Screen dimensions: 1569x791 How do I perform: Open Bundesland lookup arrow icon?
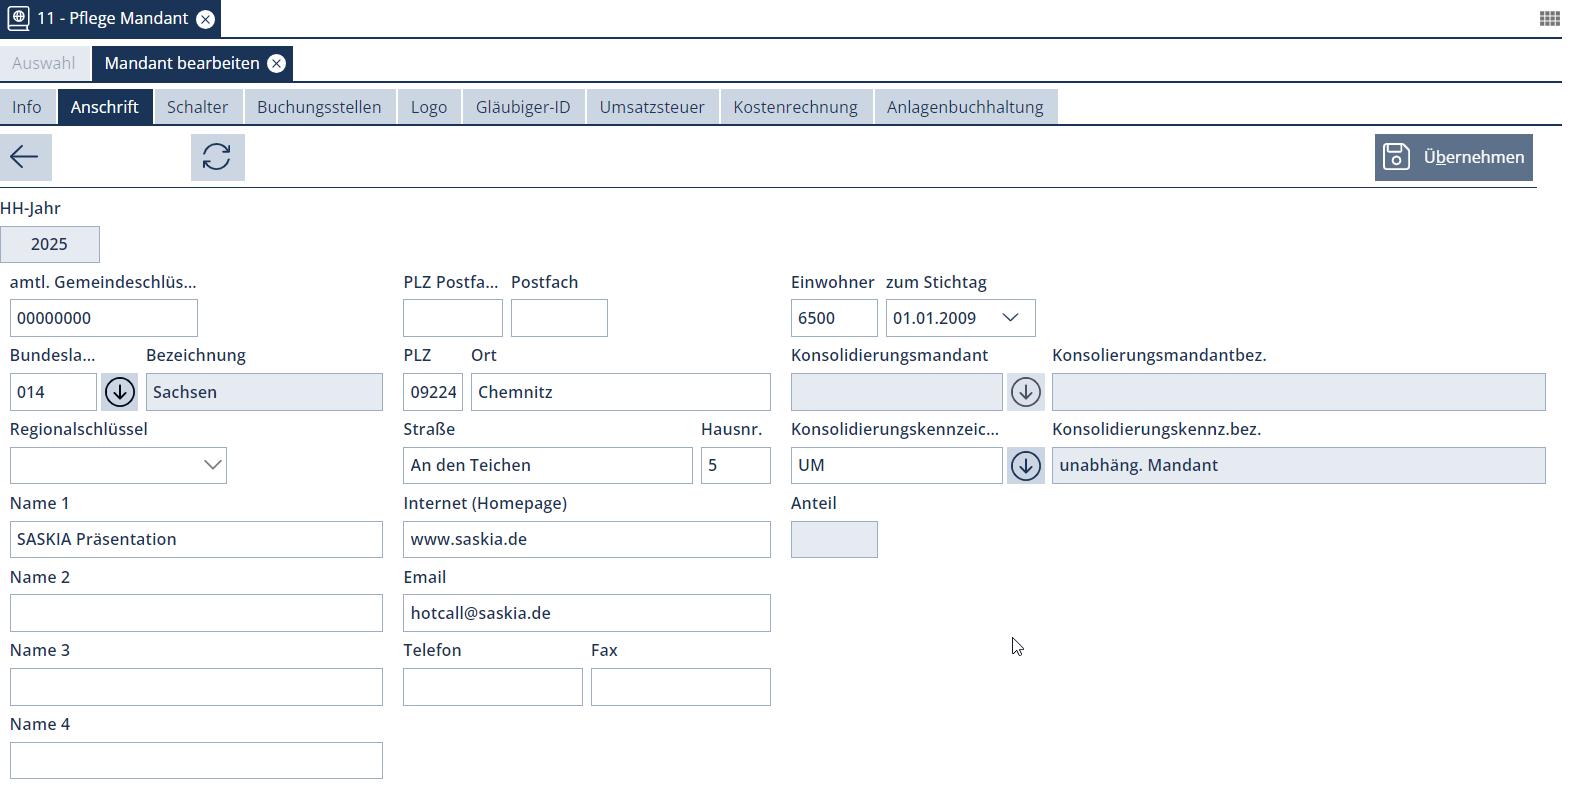click(120, 392)
